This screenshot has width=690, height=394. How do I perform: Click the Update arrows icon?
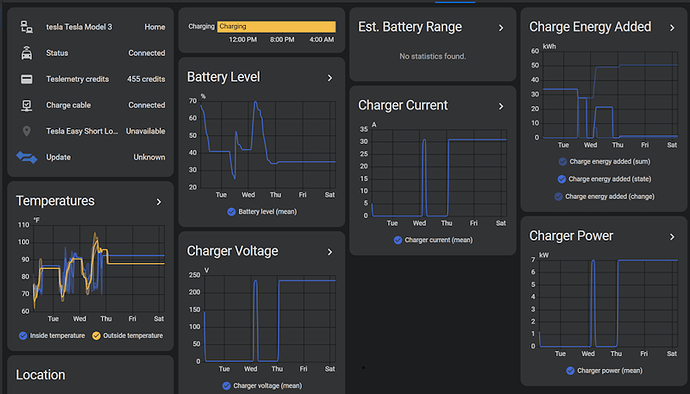pyautogui.click(x=26, y=157)
